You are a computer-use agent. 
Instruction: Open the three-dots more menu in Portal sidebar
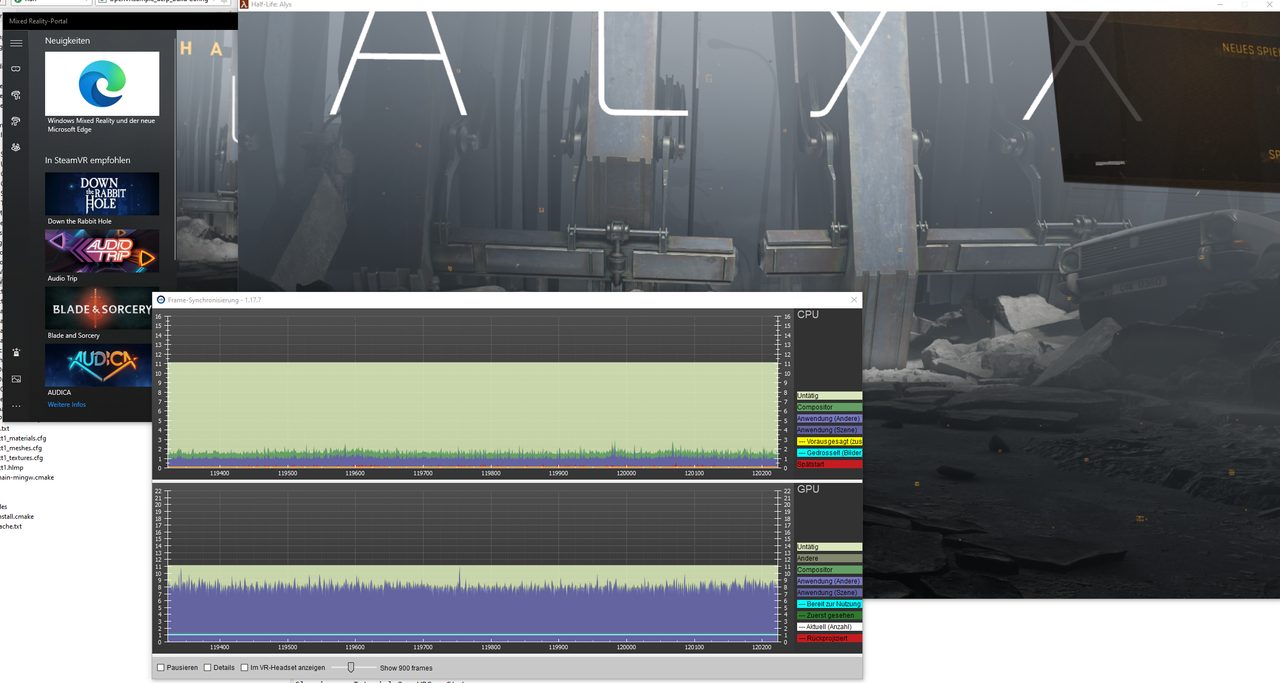coord(16,406)
